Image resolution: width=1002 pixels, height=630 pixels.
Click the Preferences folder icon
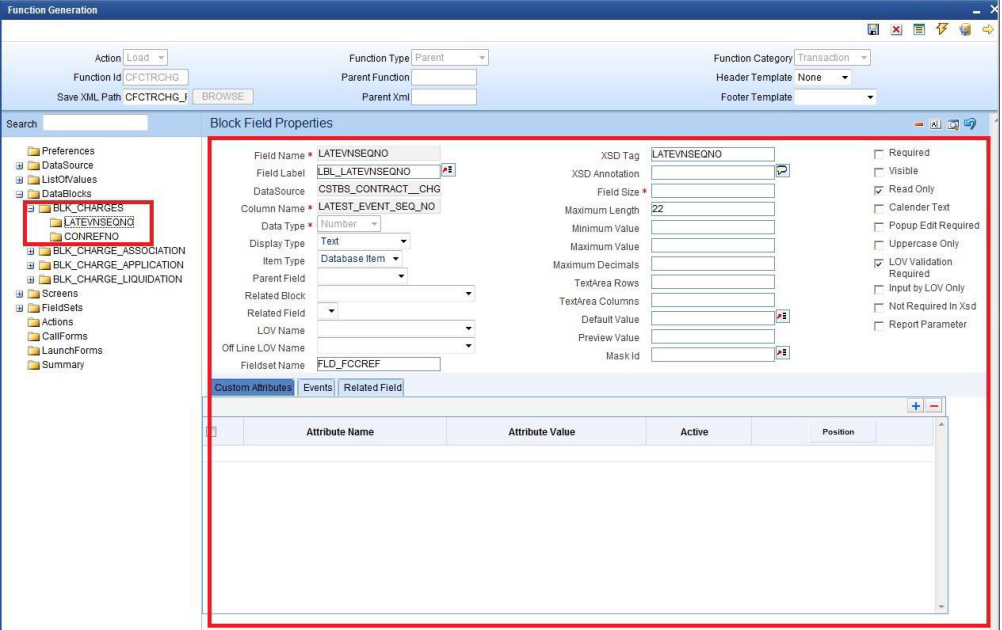34,151
